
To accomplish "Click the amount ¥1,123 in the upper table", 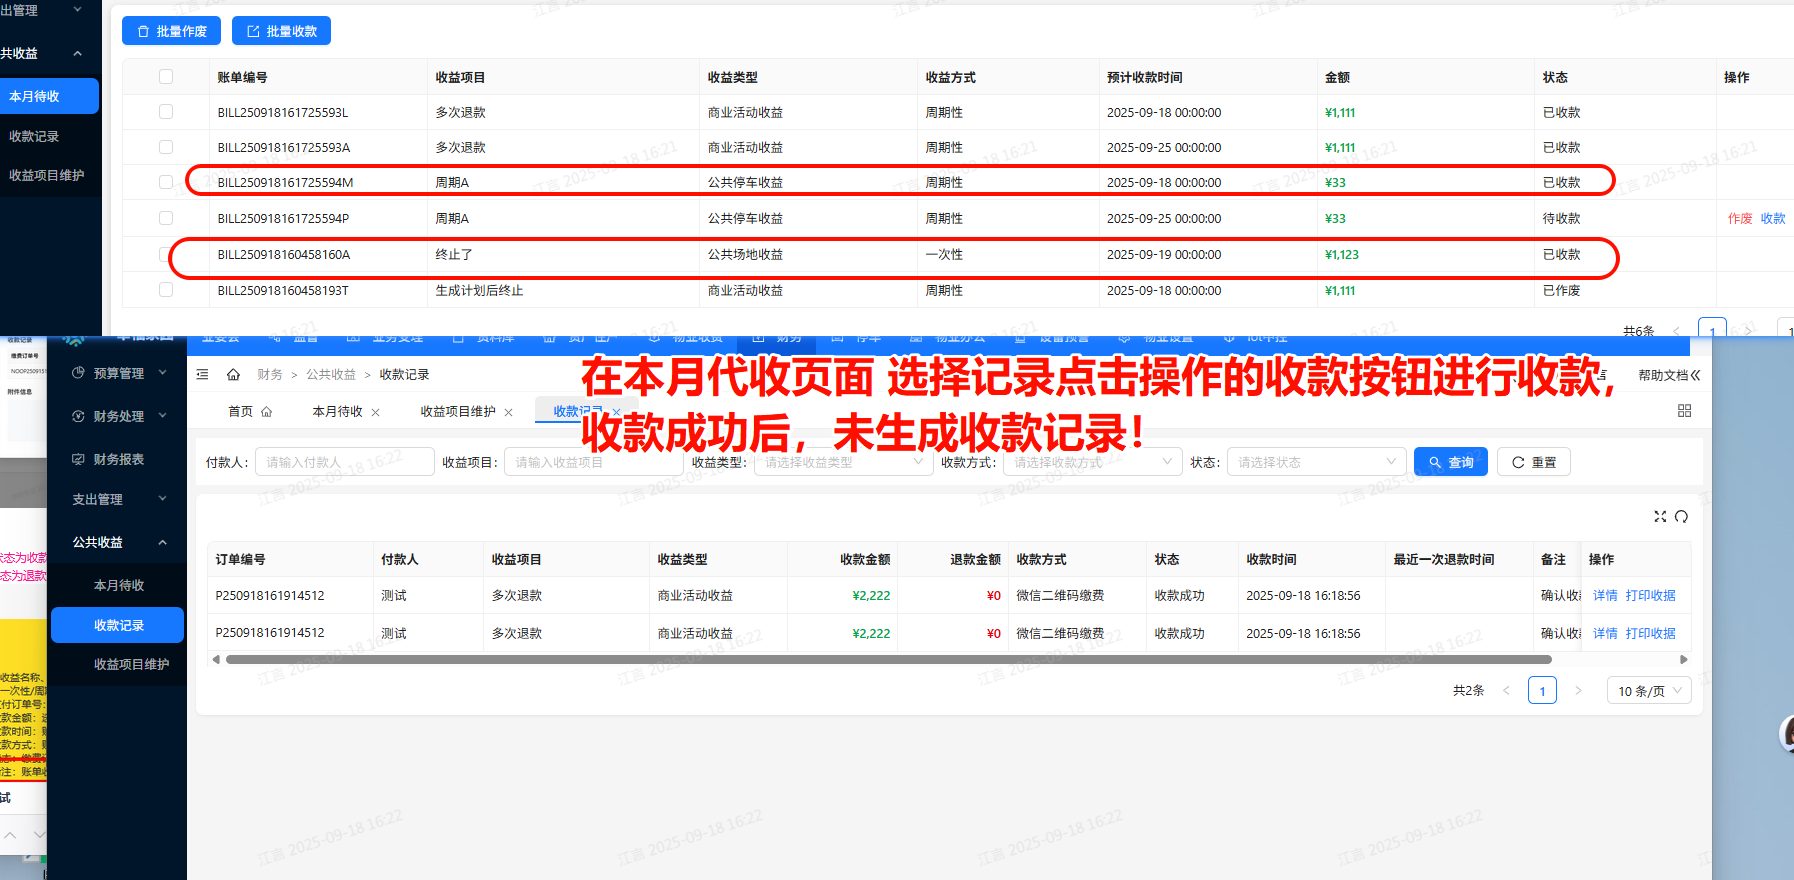I will (x=1341, y=254).
